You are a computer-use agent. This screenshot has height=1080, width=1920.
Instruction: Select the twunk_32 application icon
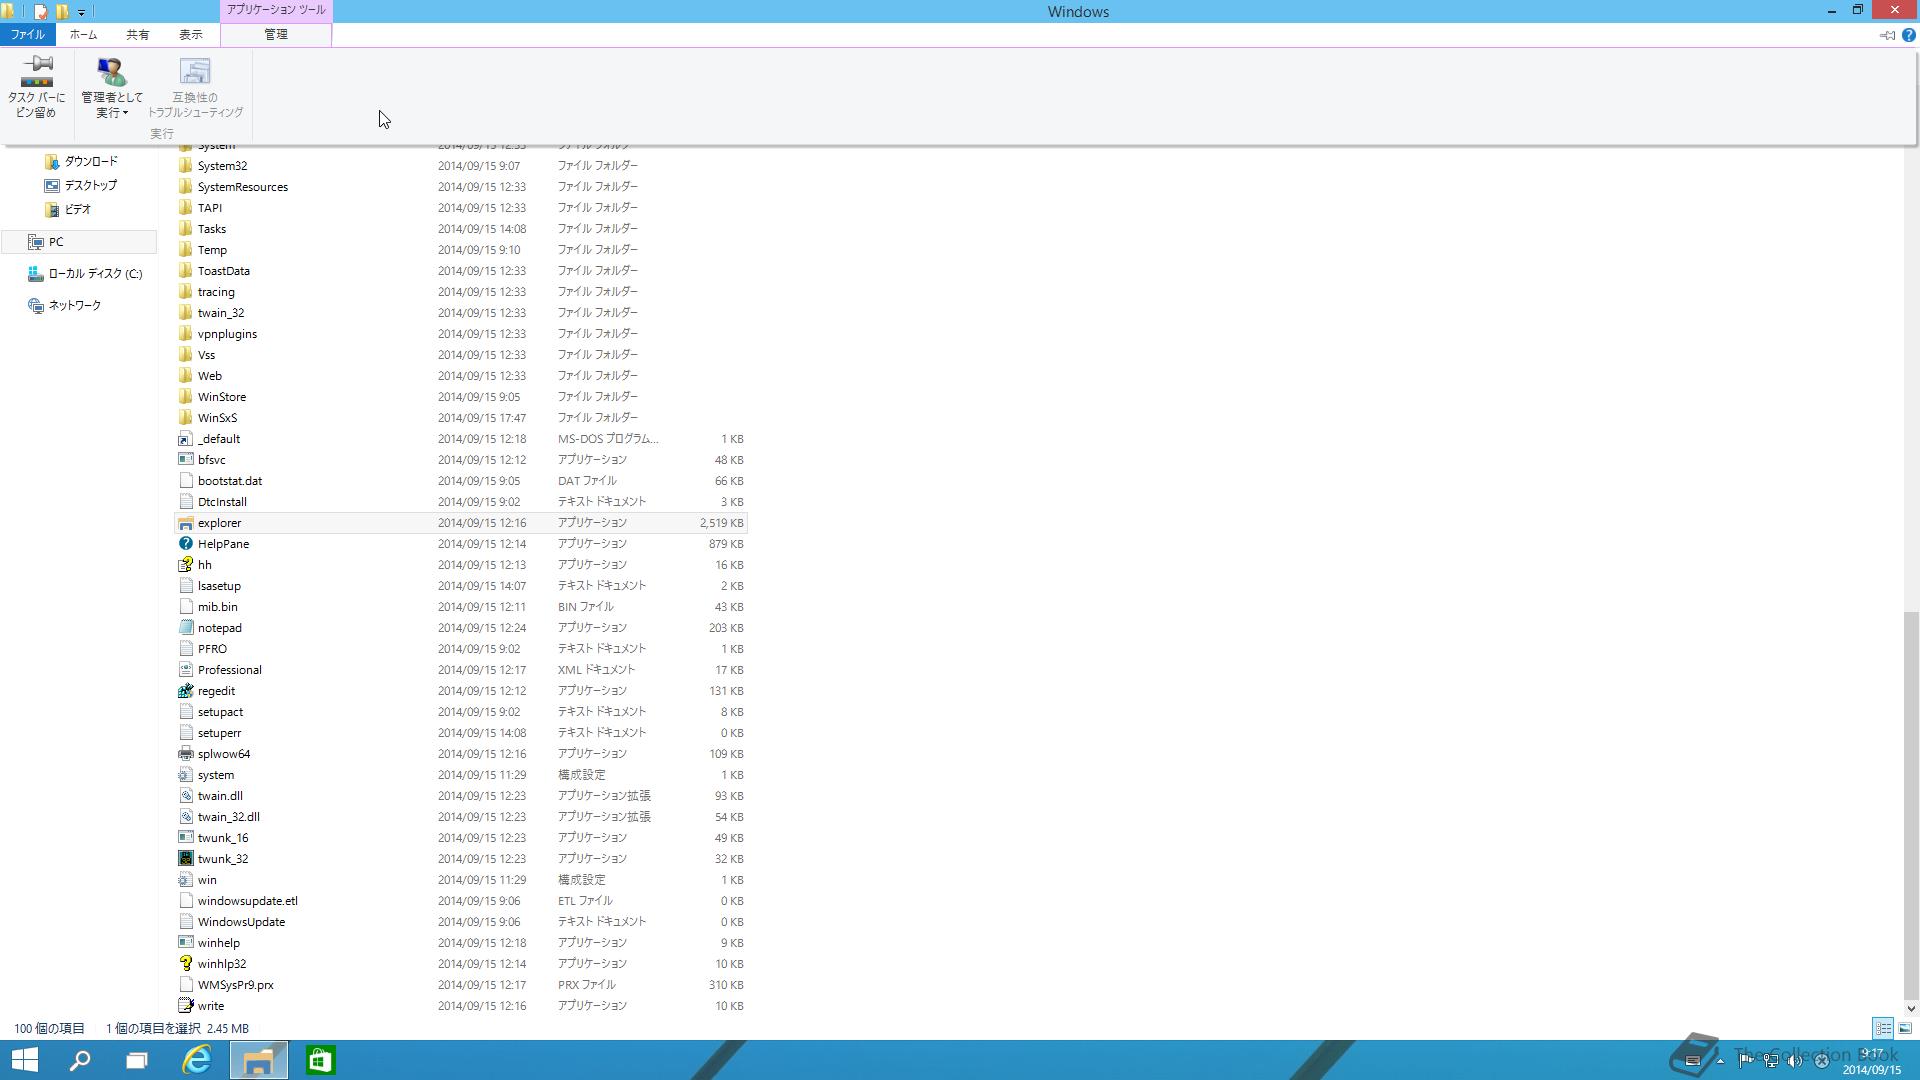click(x=185, y=859)
